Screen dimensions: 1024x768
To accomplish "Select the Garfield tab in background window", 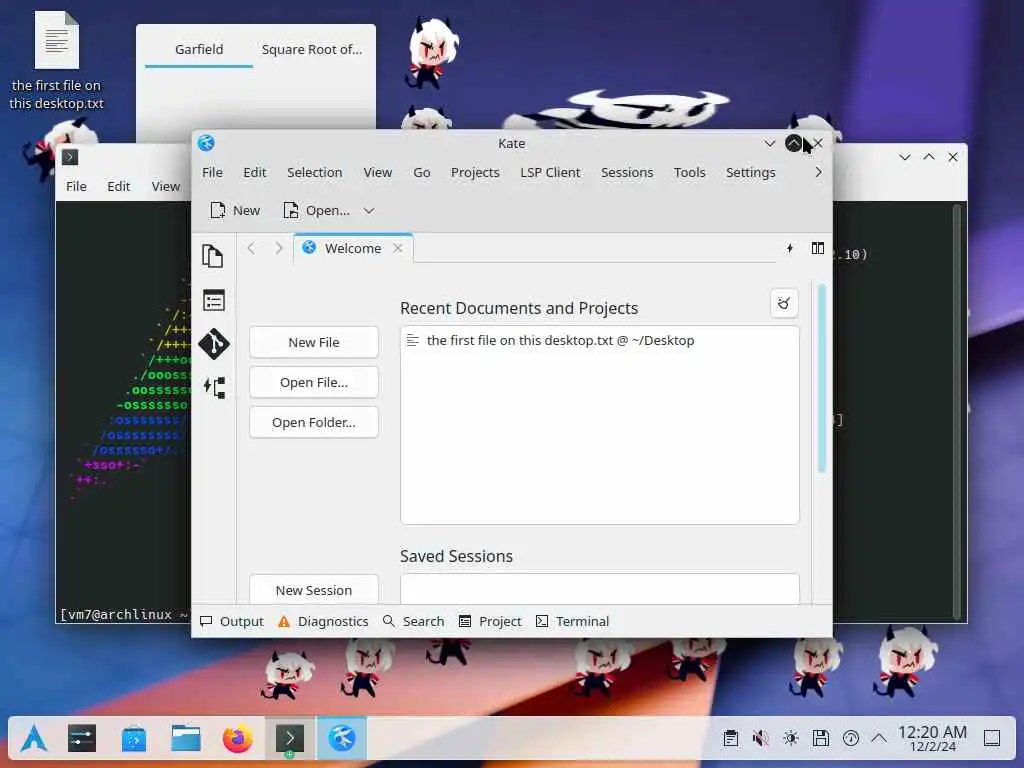I will (x=199, y=49).
